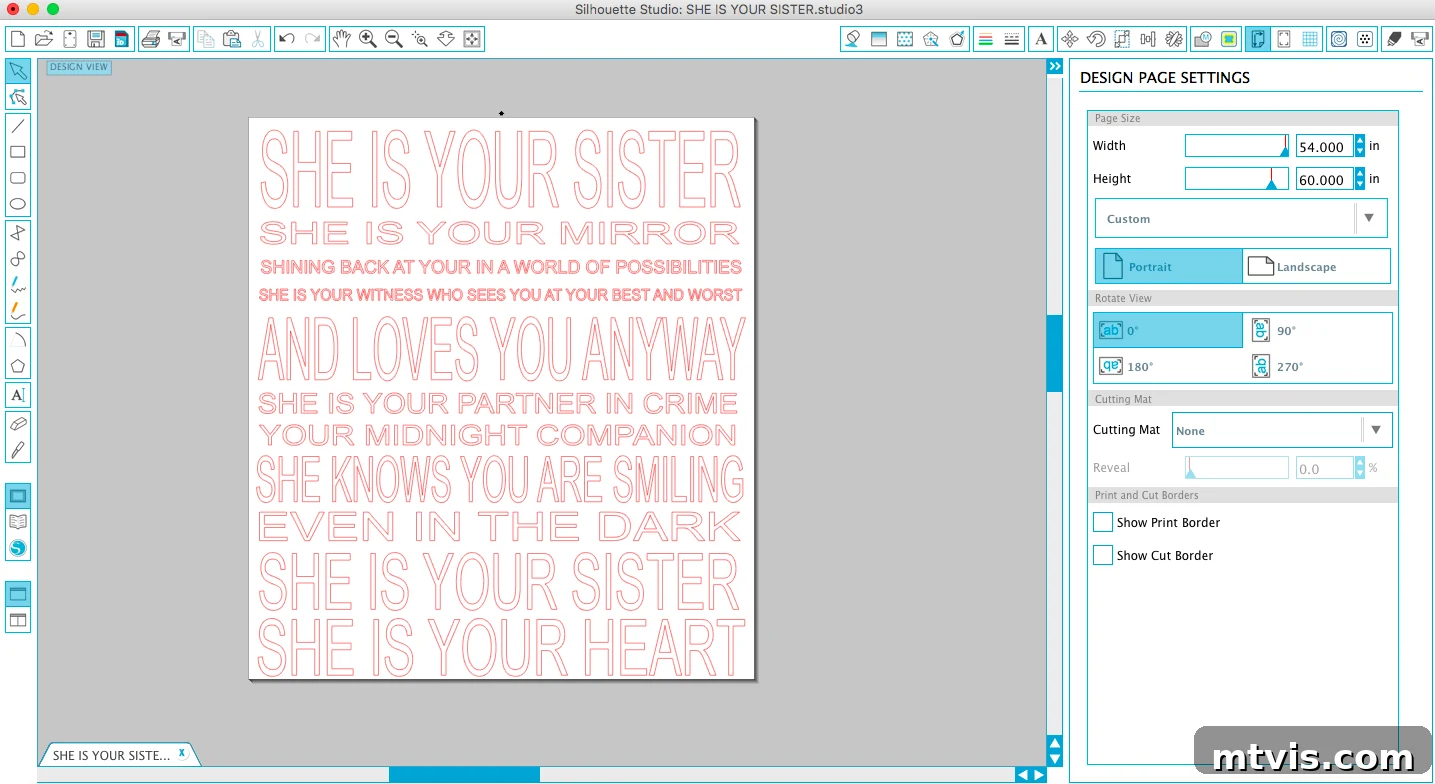This screenshot has width=1435, height=784.
Task: Click the Copy icon in toolbar
Action: click(205, 39)
